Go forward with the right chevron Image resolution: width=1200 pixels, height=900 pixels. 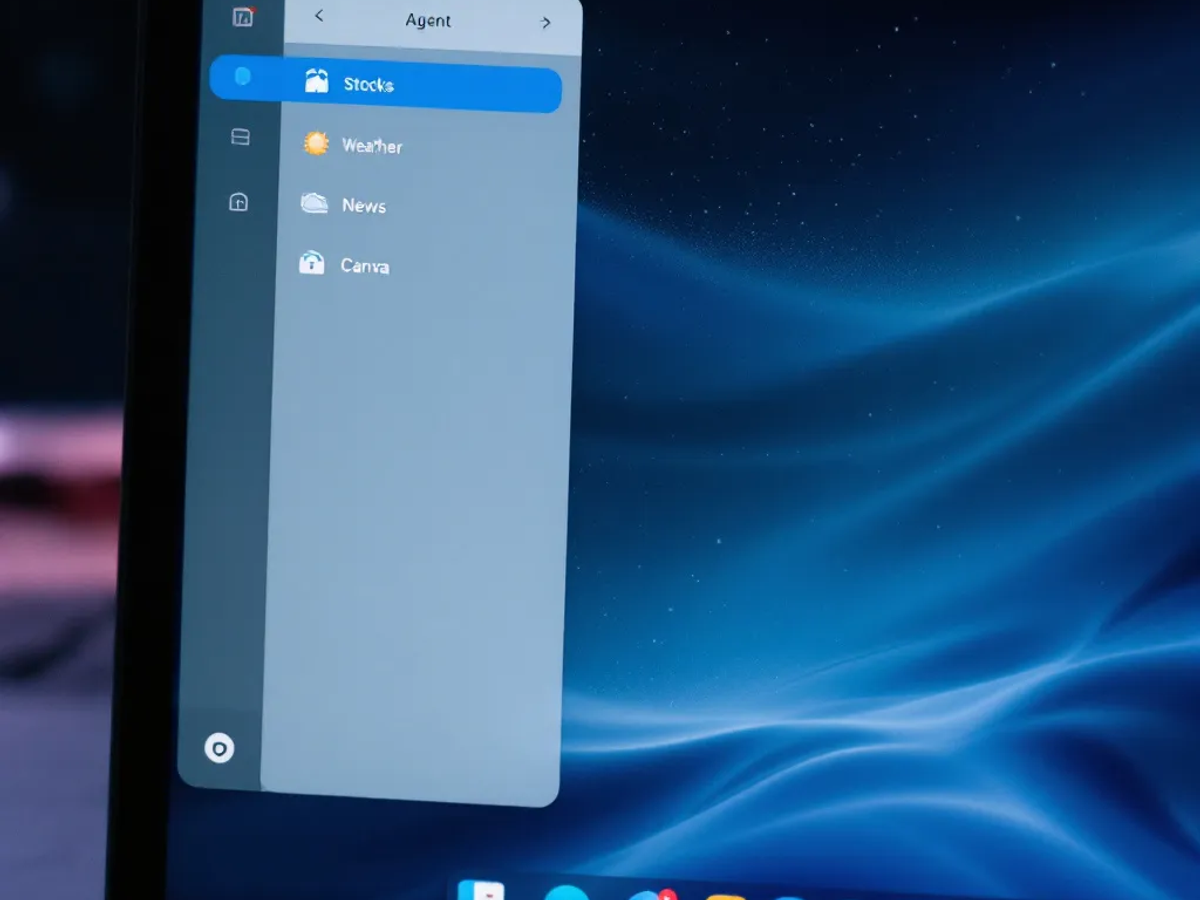545,22
